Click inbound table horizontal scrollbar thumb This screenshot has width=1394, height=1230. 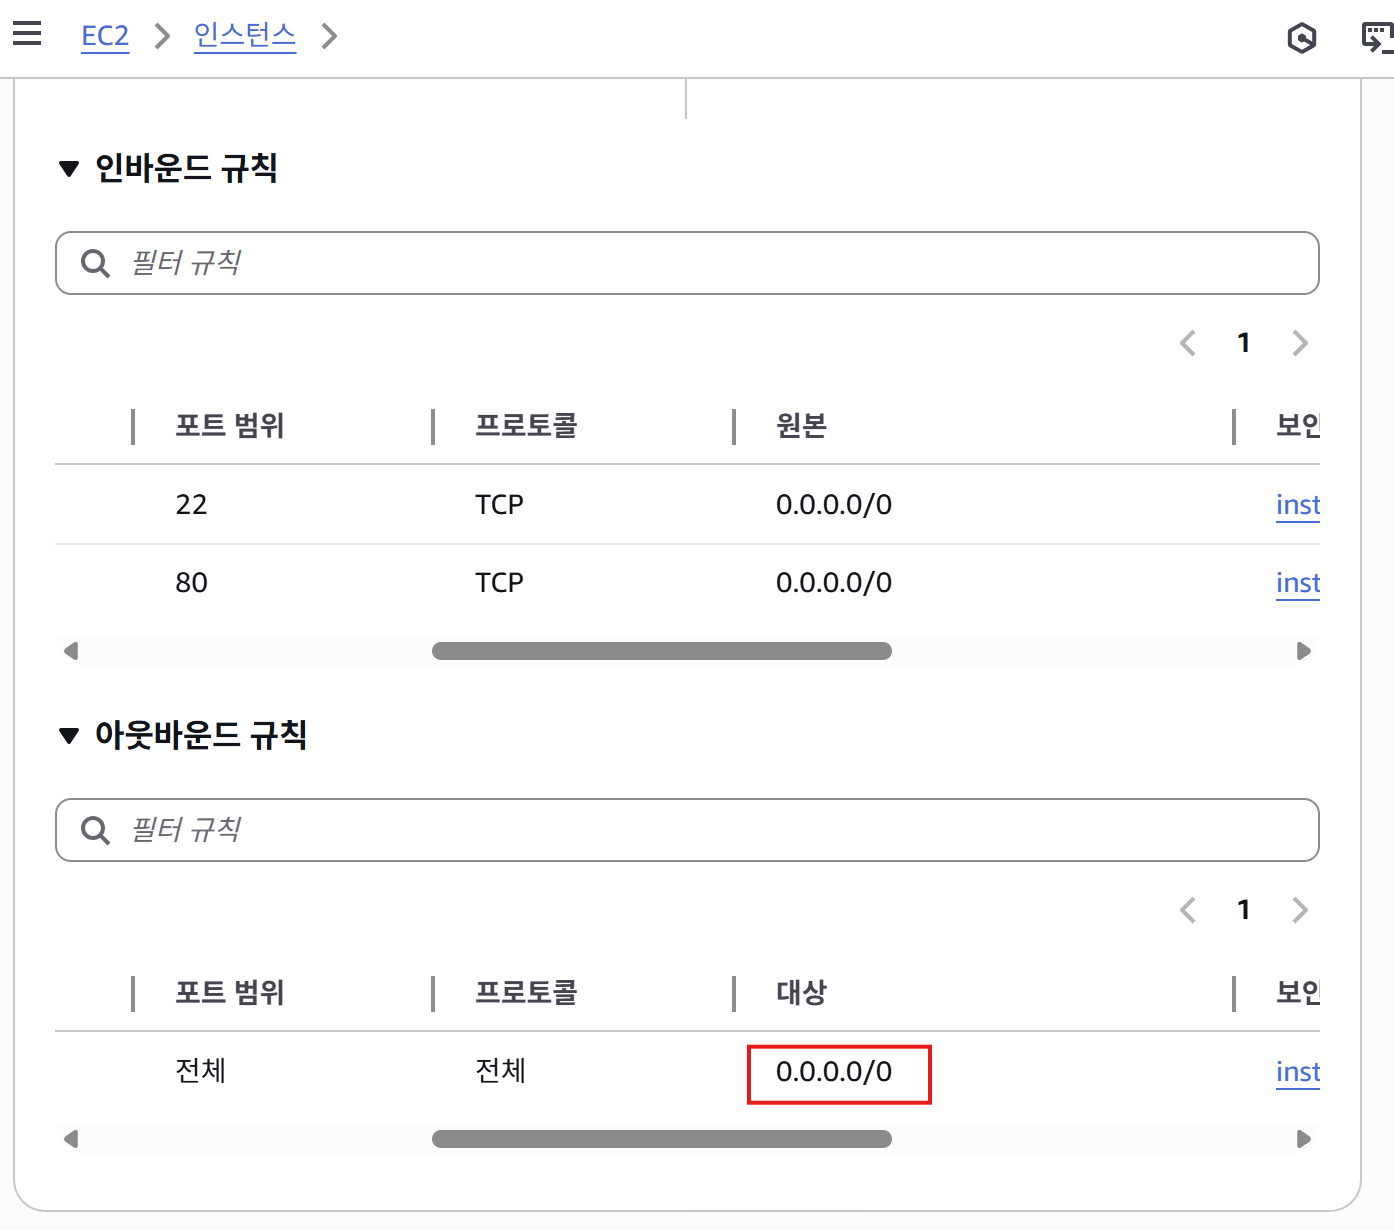(x=661, y=651)
